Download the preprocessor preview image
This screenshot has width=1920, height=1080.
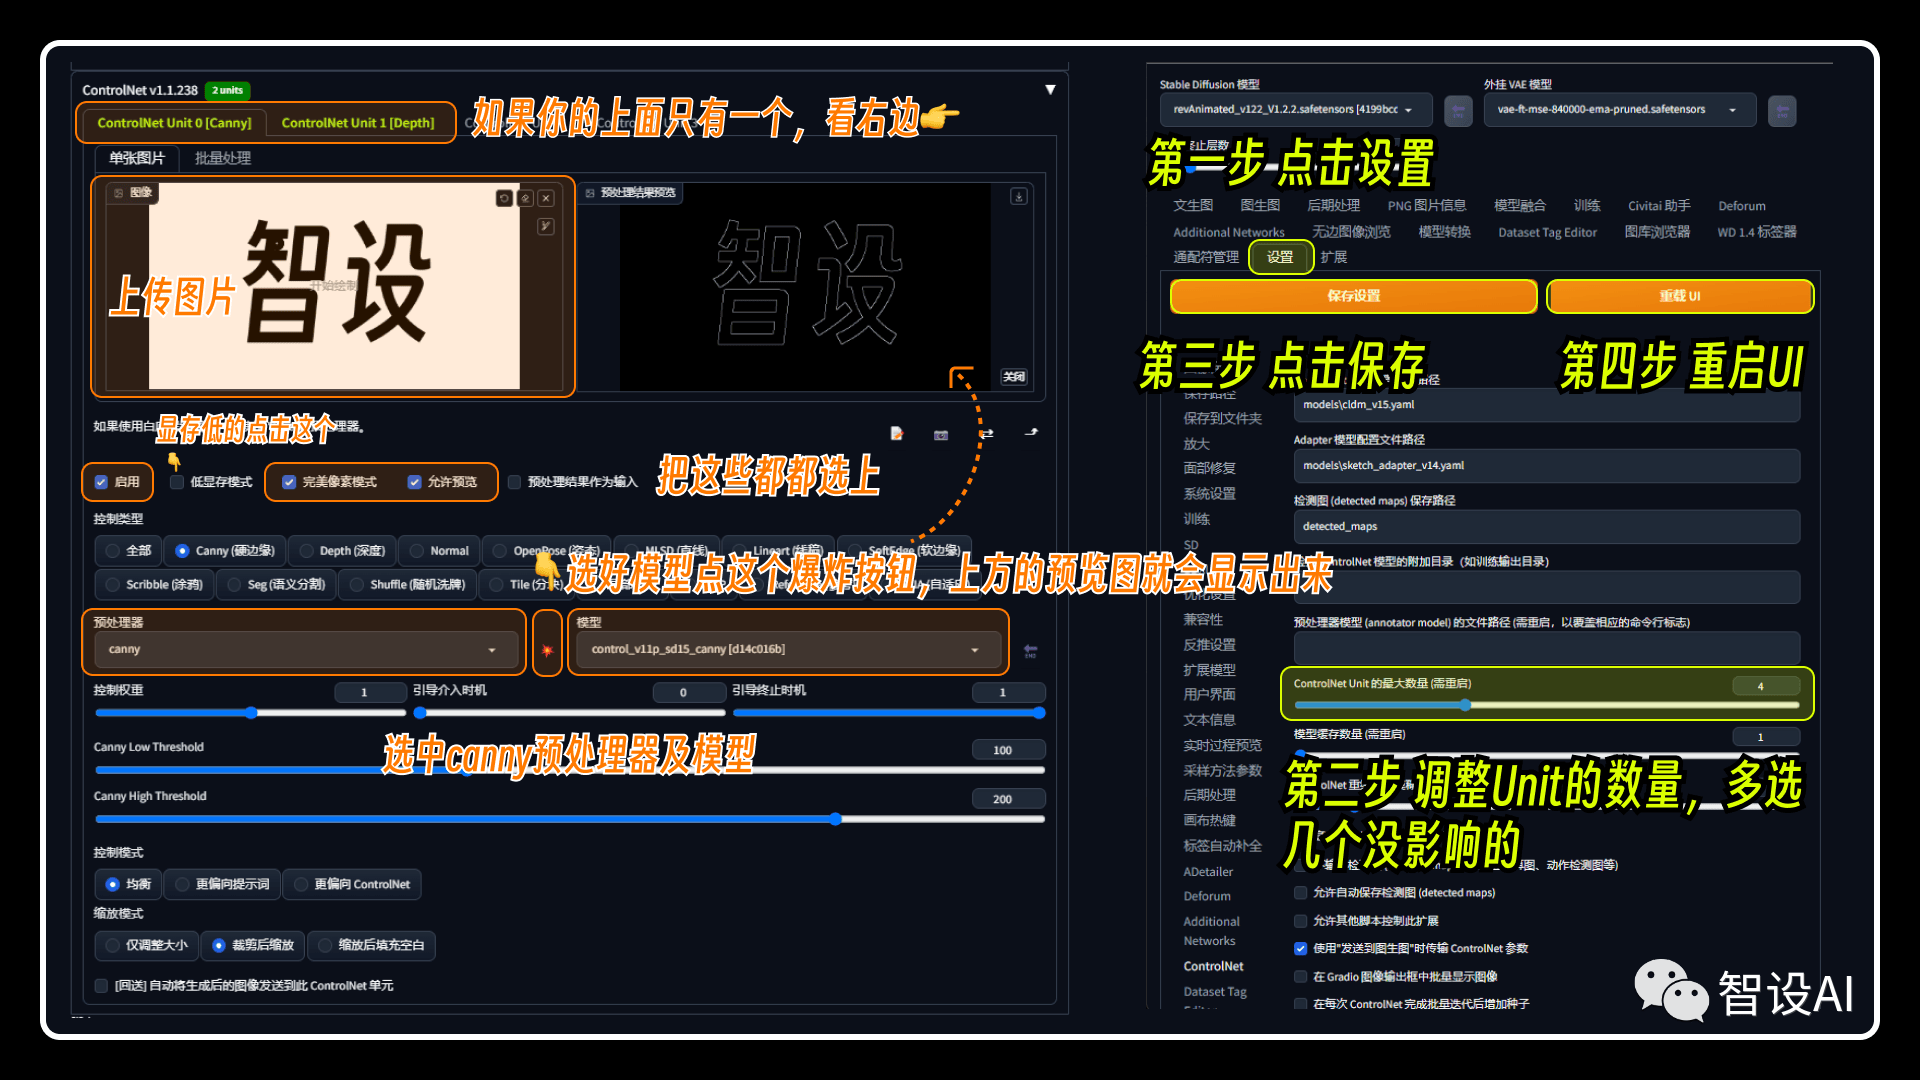click(x=1019, y=197)
